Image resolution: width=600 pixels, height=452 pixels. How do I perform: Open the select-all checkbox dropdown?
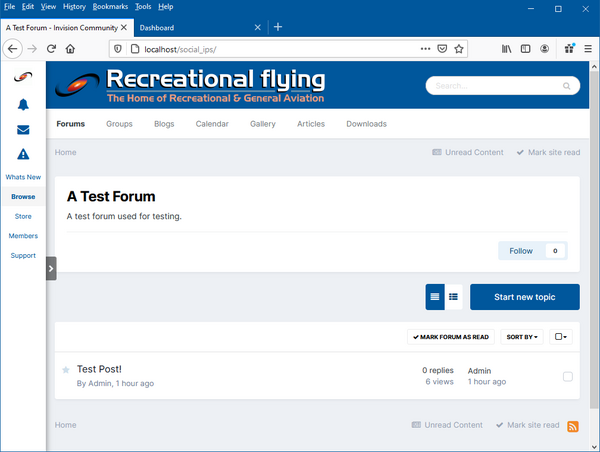[x=561, y=337]
